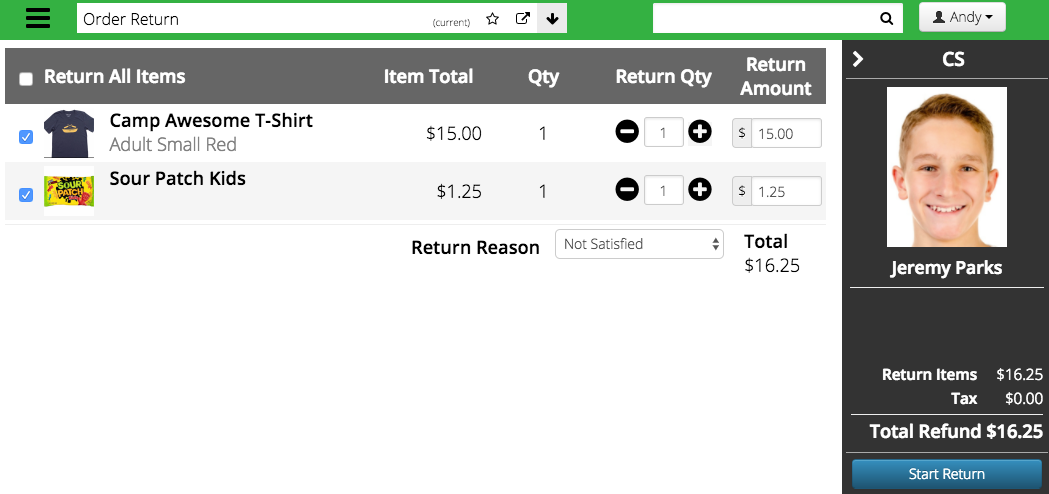Expand page history down-arrow dropdown
This screenshot has height=494, width=1049.
coord(552,19)
